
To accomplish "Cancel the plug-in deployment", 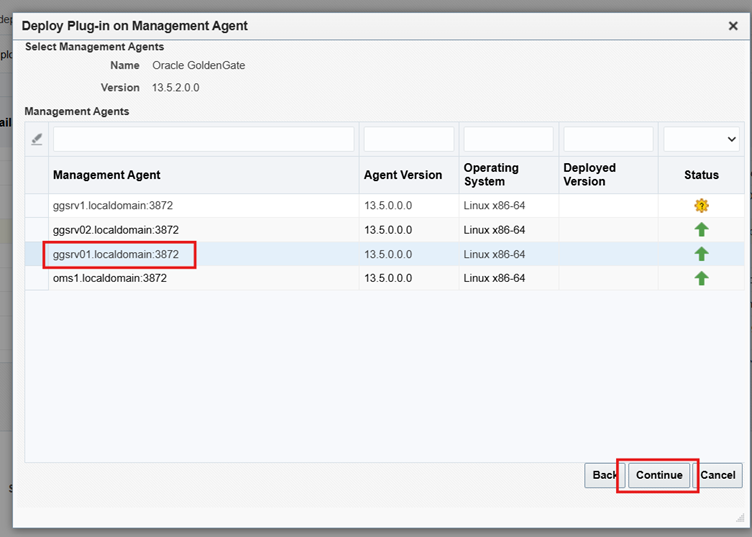I will coord(717,475).
